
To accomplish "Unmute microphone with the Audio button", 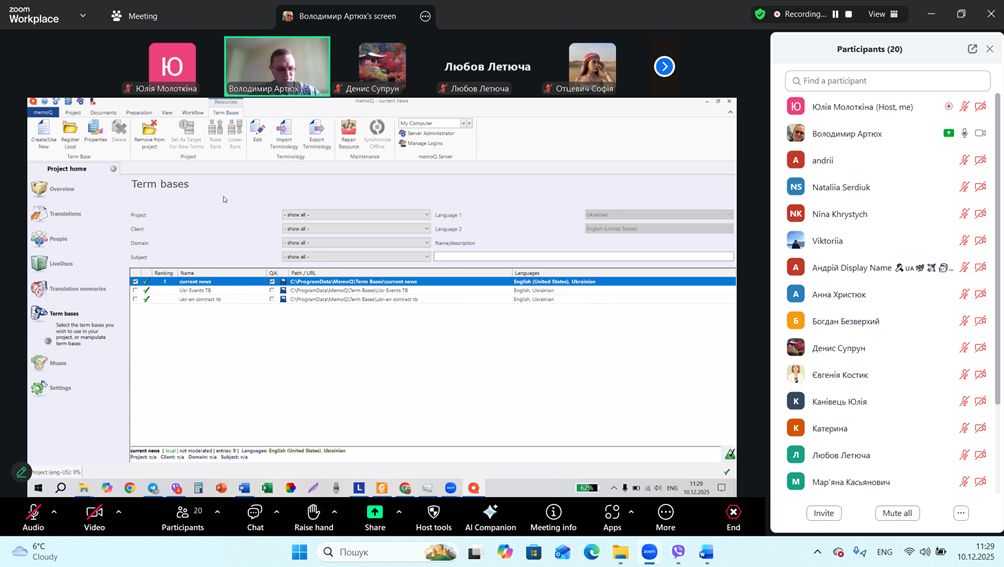I will (x=33, y=512).
